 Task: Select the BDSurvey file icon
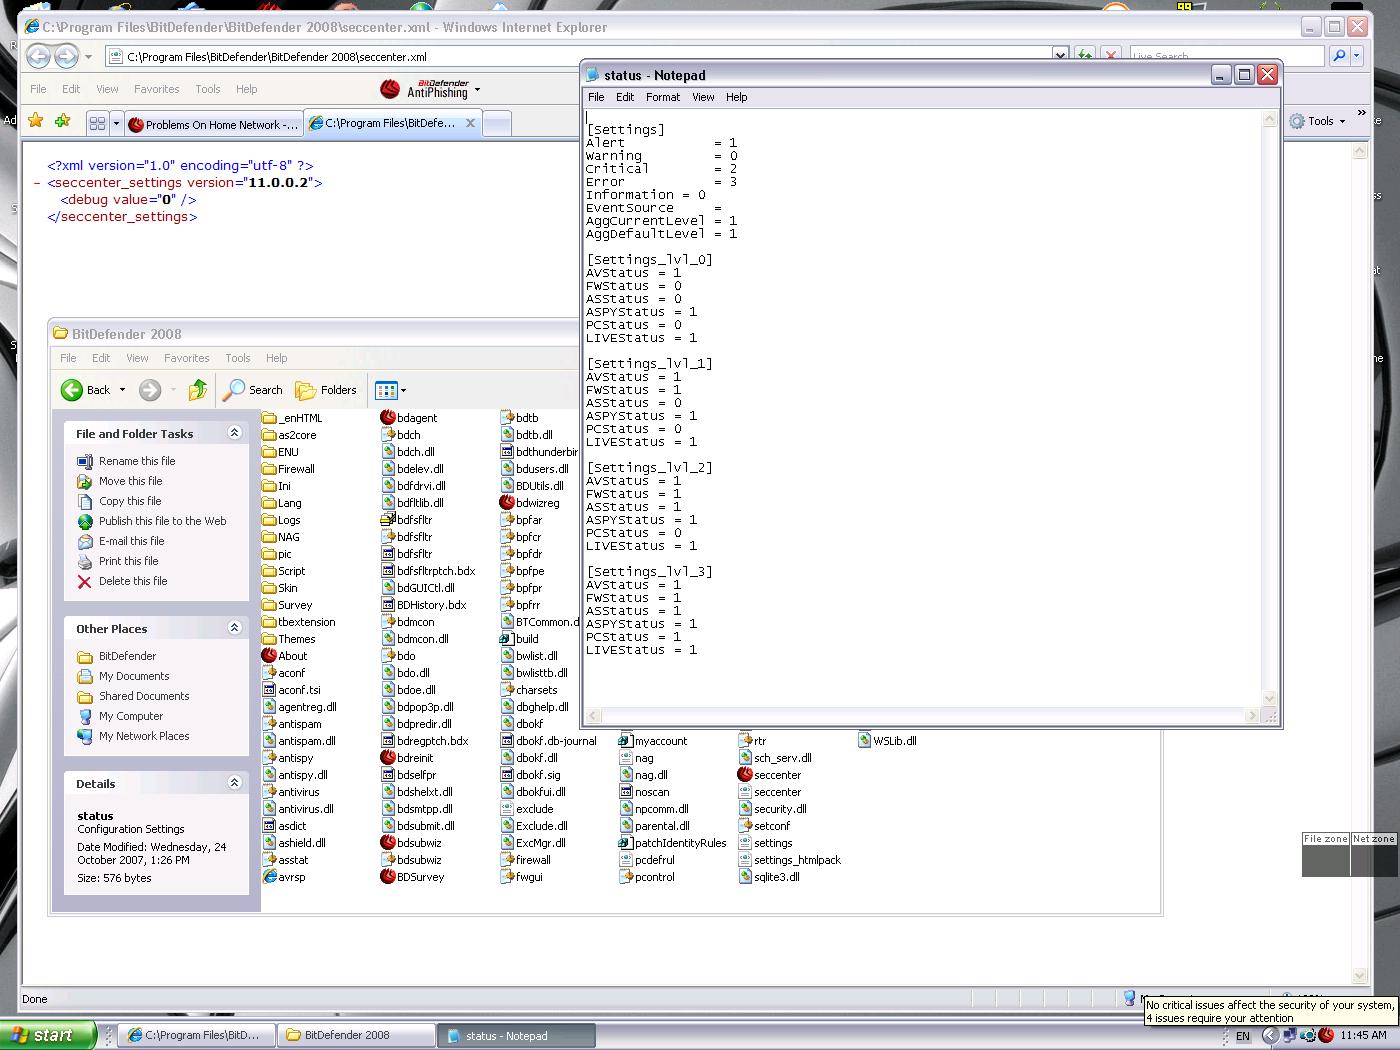click(x=388, y=877)
